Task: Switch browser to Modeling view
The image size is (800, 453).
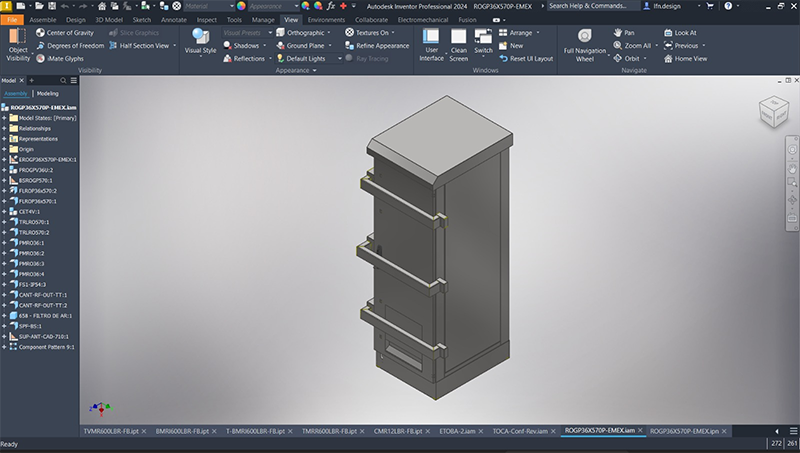Action: 47,94
